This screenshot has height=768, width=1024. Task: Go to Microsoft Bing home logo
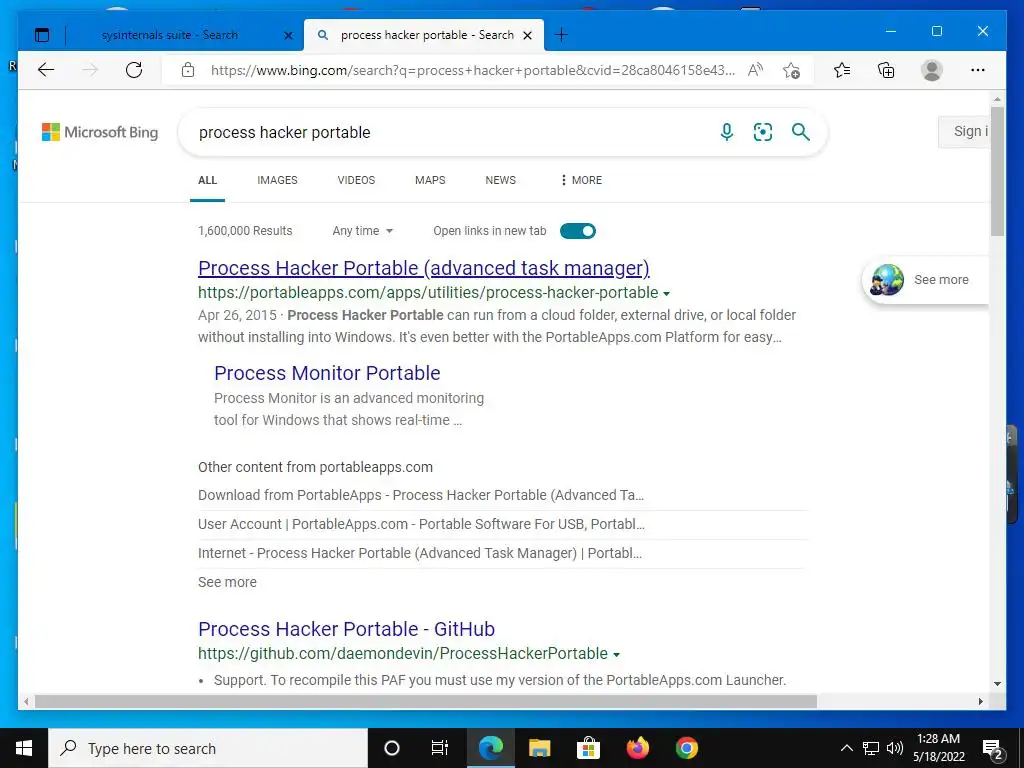point(100,132)
